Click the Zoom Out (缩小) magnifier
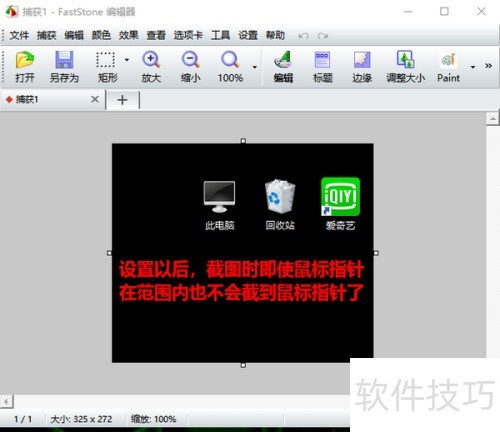 click(190, 60)
